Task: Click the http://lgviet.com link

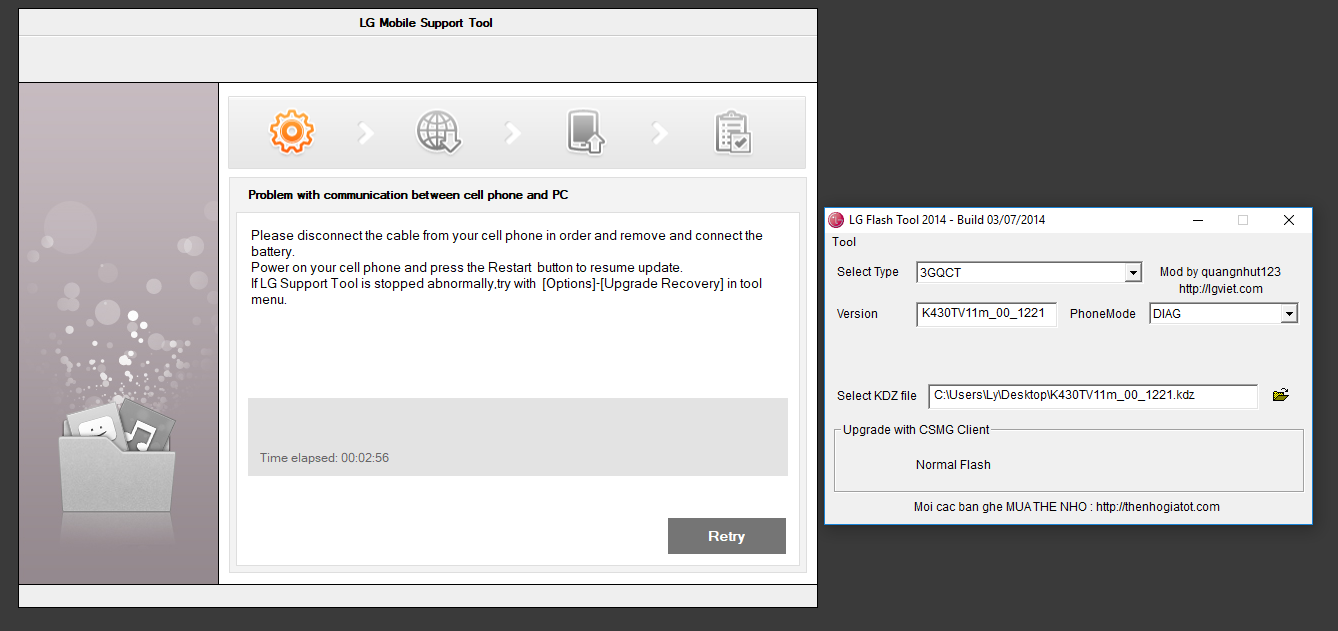Action: [1220, 289]
